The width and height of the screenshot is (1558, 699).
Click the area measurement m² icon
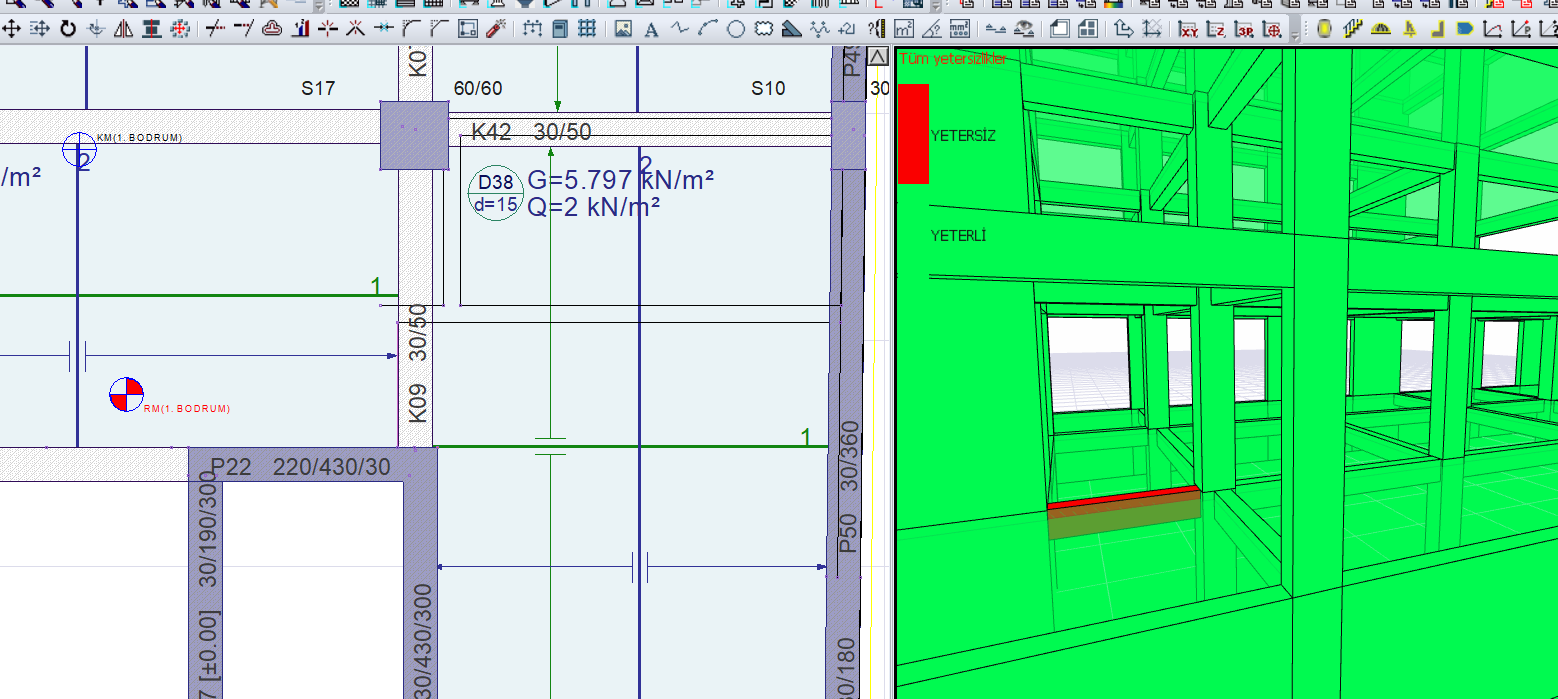pos(904,29)
